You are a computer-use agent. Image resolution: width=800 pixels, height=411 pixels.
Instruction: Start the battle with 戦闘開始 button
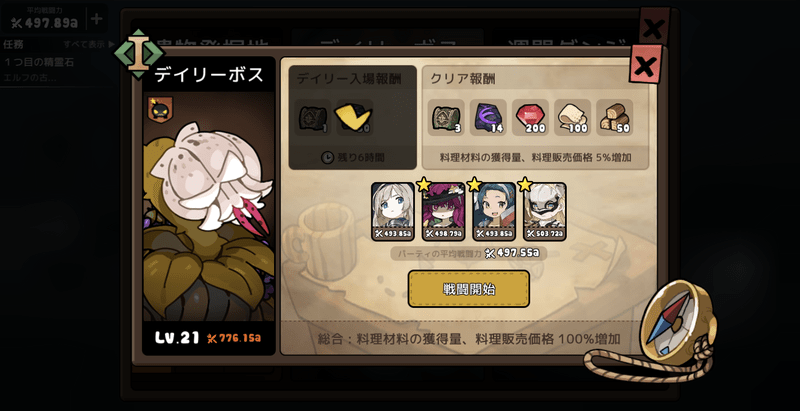(468, 289)
